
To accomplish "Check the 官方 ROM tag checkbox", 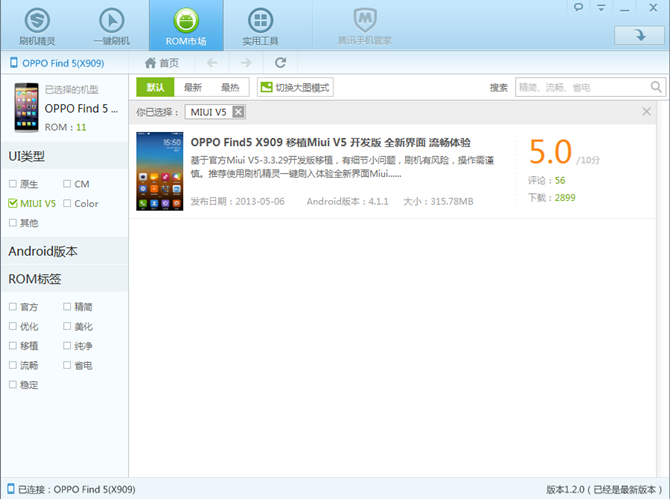I will tap(13, 307).
